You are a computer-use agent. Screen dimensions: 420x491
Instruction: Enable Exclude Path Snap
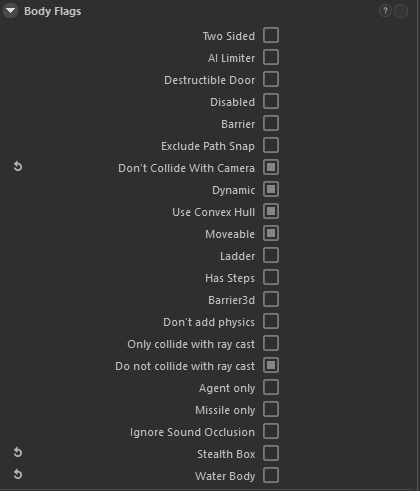coord(271,145)
